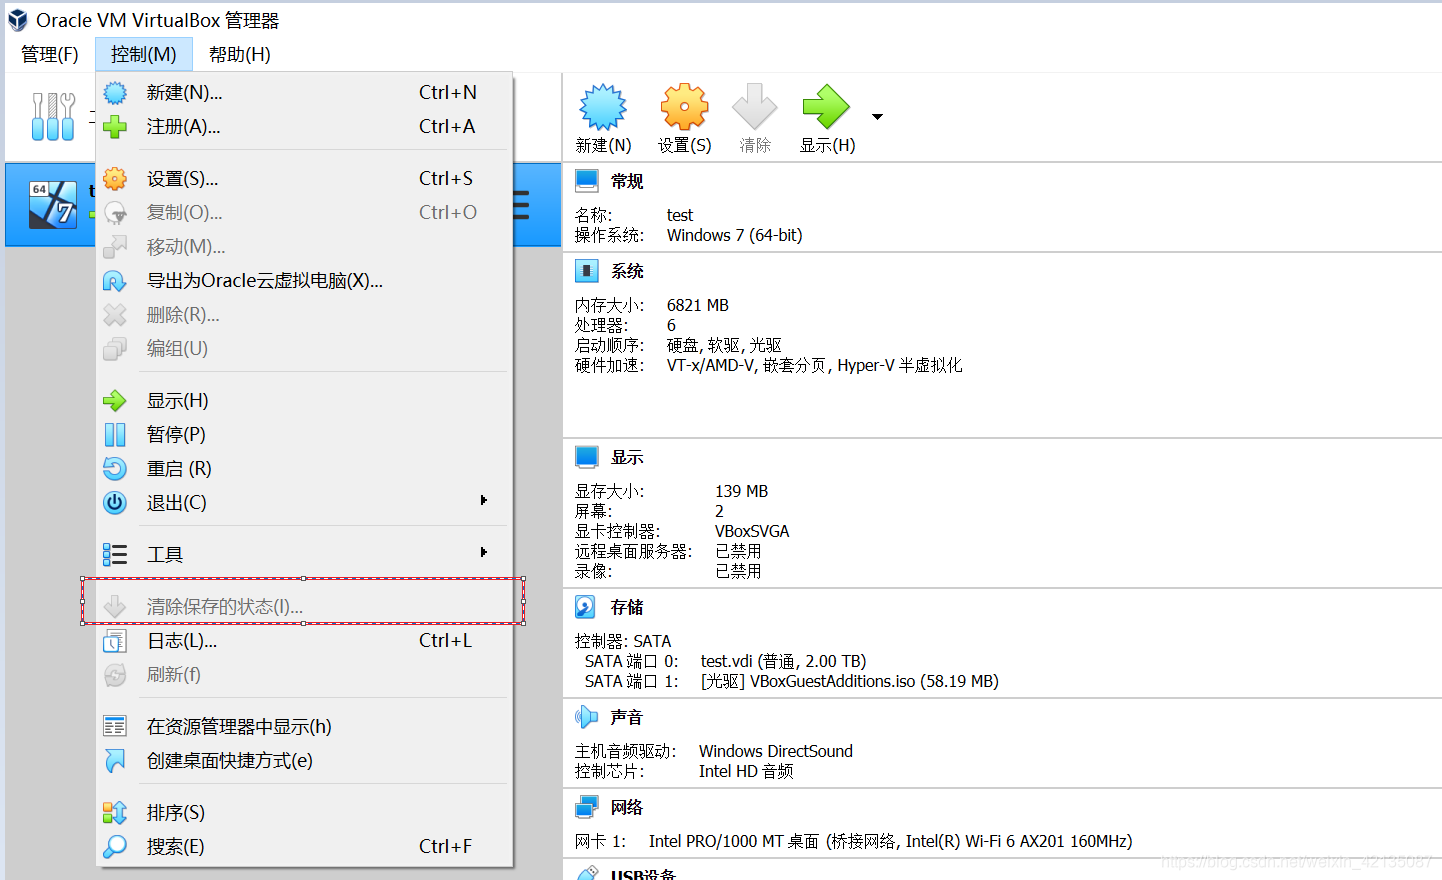Click the list icon beside 工具
Image resolution: width=1442 pixels, height=880 pixels.
tap(115, 555)
